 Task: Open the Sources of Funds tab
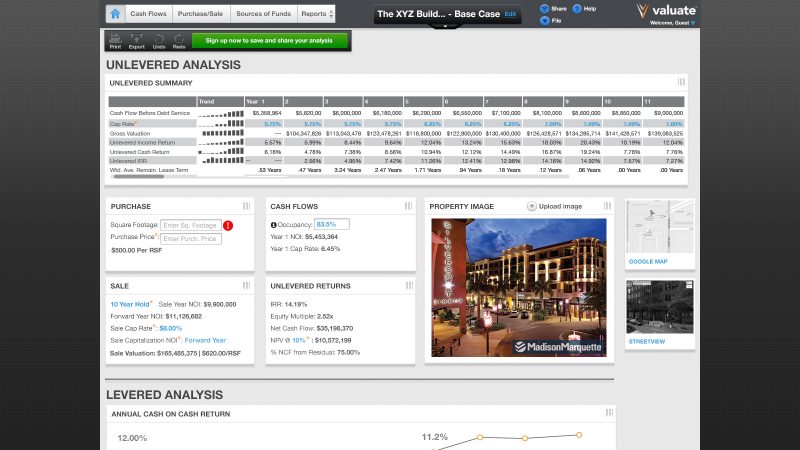coord(263,14)
